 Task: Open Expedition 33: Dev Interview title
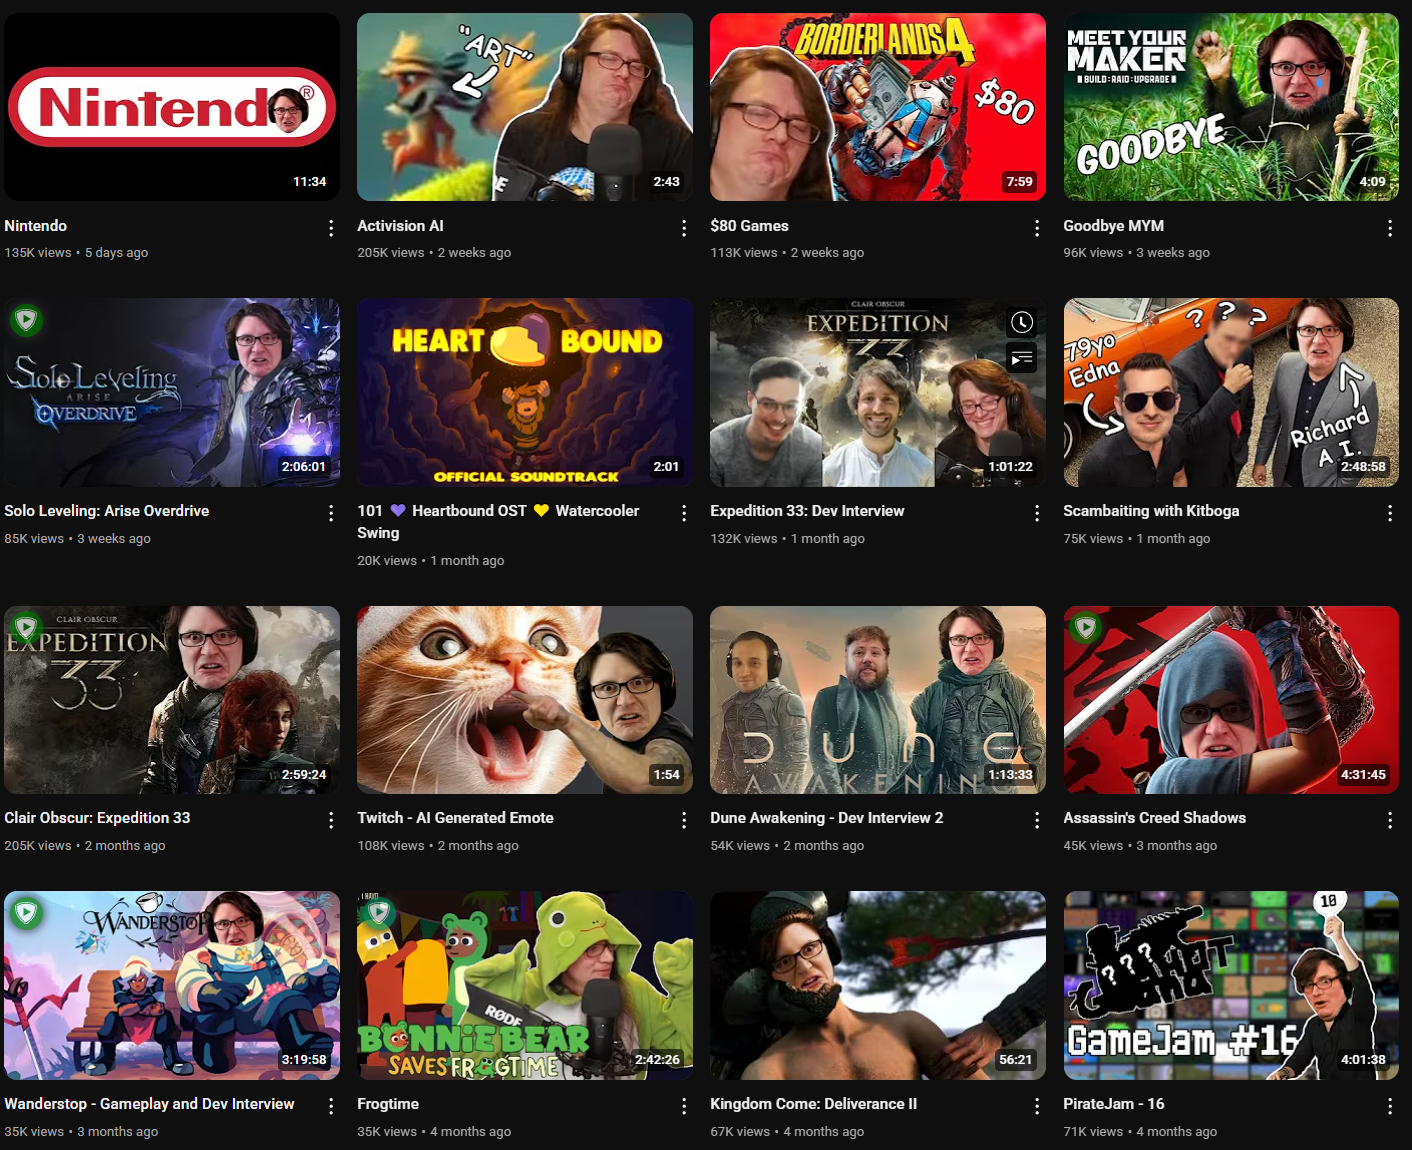coord(807,511)
